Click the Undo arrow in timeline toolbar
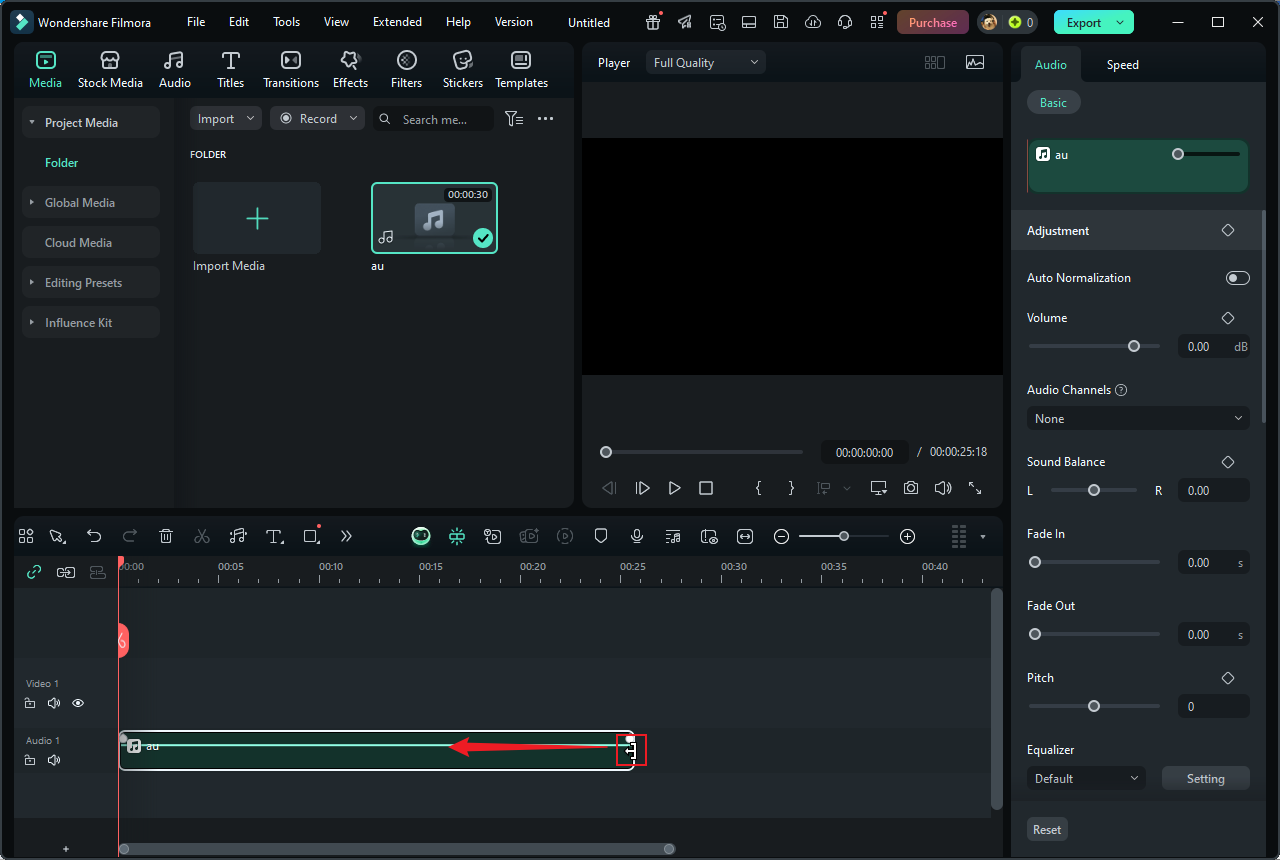The width and height of the screenshot is (1280, 860). (94, 536)
